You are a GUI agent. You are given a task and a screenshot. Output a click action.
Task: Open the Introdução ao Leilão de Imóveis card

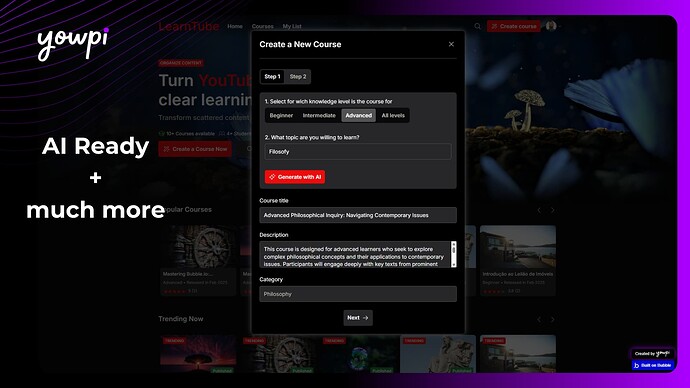(518, 260)
